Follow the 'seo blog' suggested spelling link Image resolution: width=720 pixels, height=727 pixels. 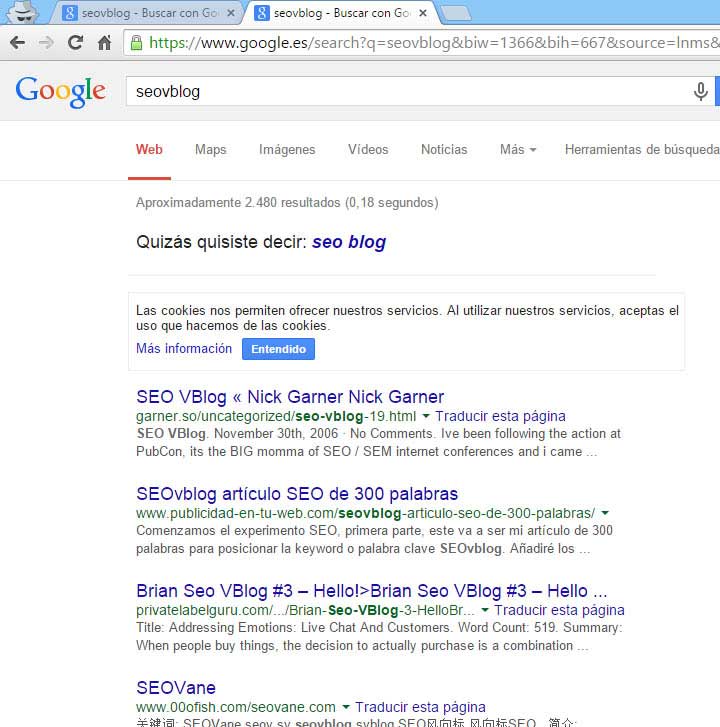[x=348, y=242]
